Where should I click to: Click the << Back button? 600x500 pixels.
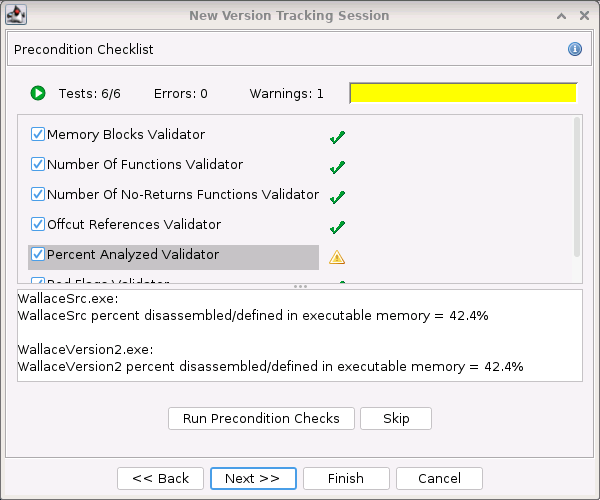point(160,478)
